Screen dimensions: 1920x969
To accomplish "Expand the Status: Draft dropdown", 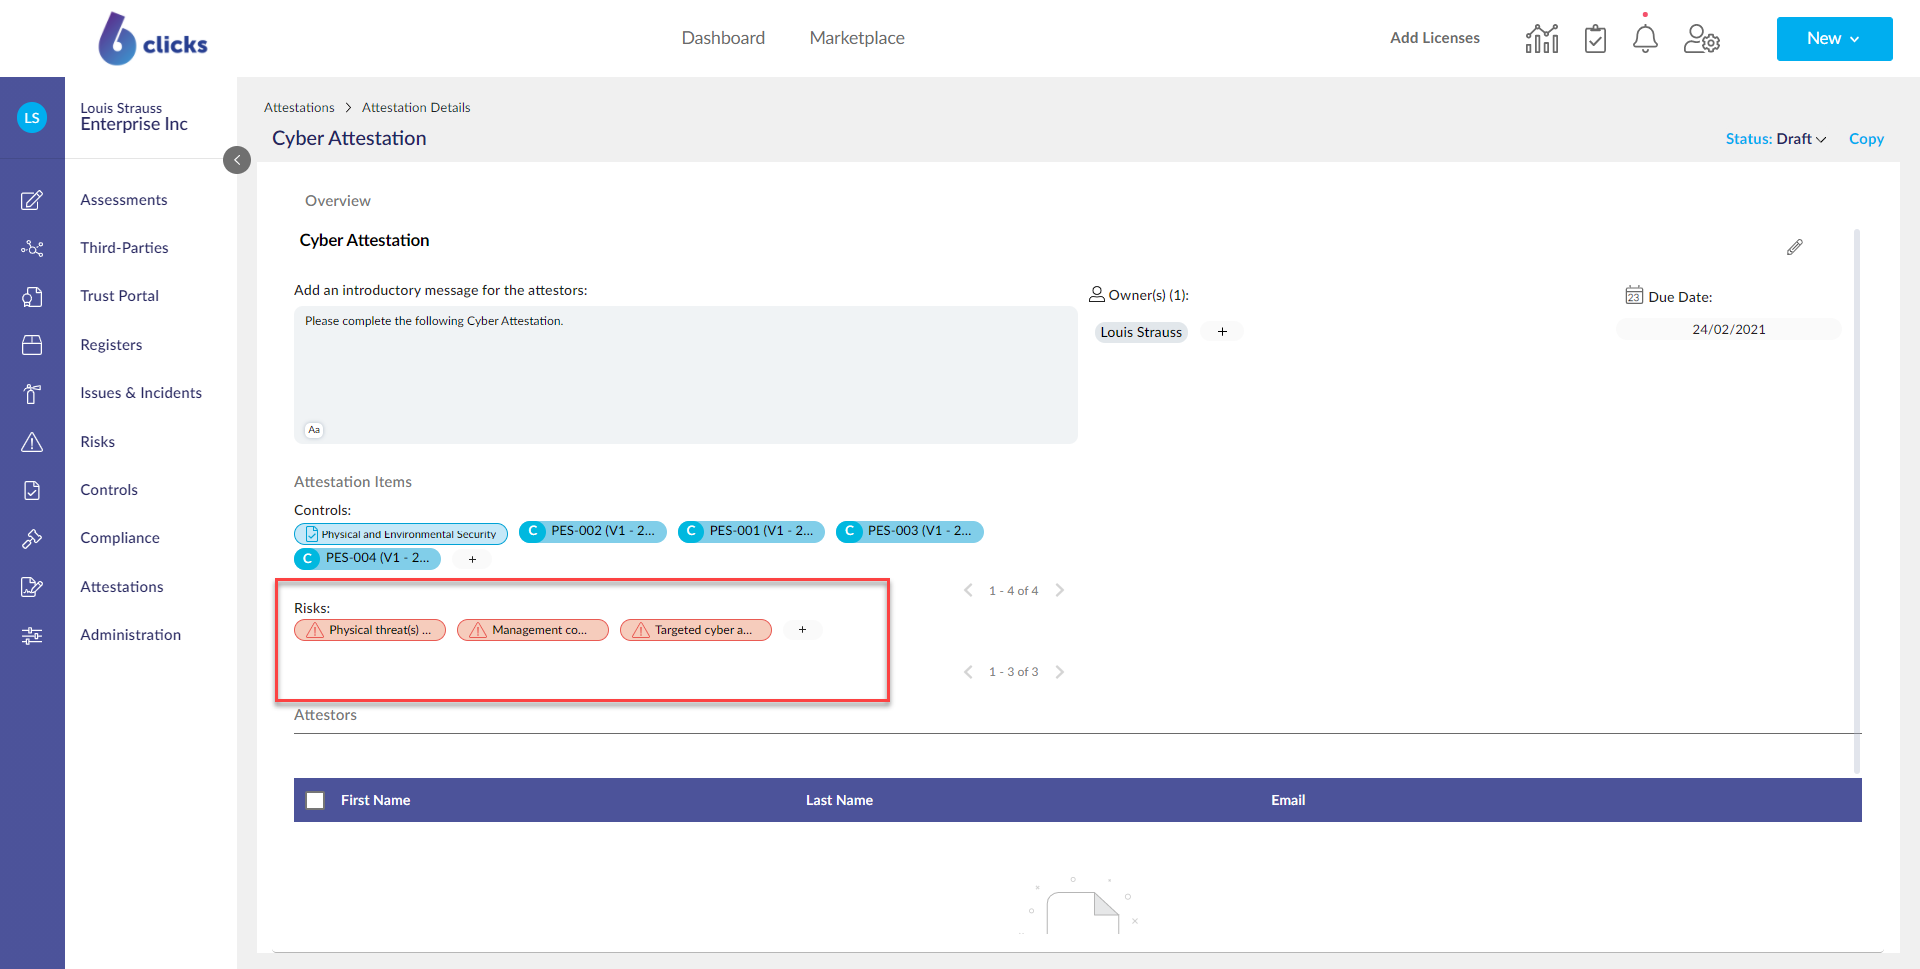I will (x=1776, y=139).
